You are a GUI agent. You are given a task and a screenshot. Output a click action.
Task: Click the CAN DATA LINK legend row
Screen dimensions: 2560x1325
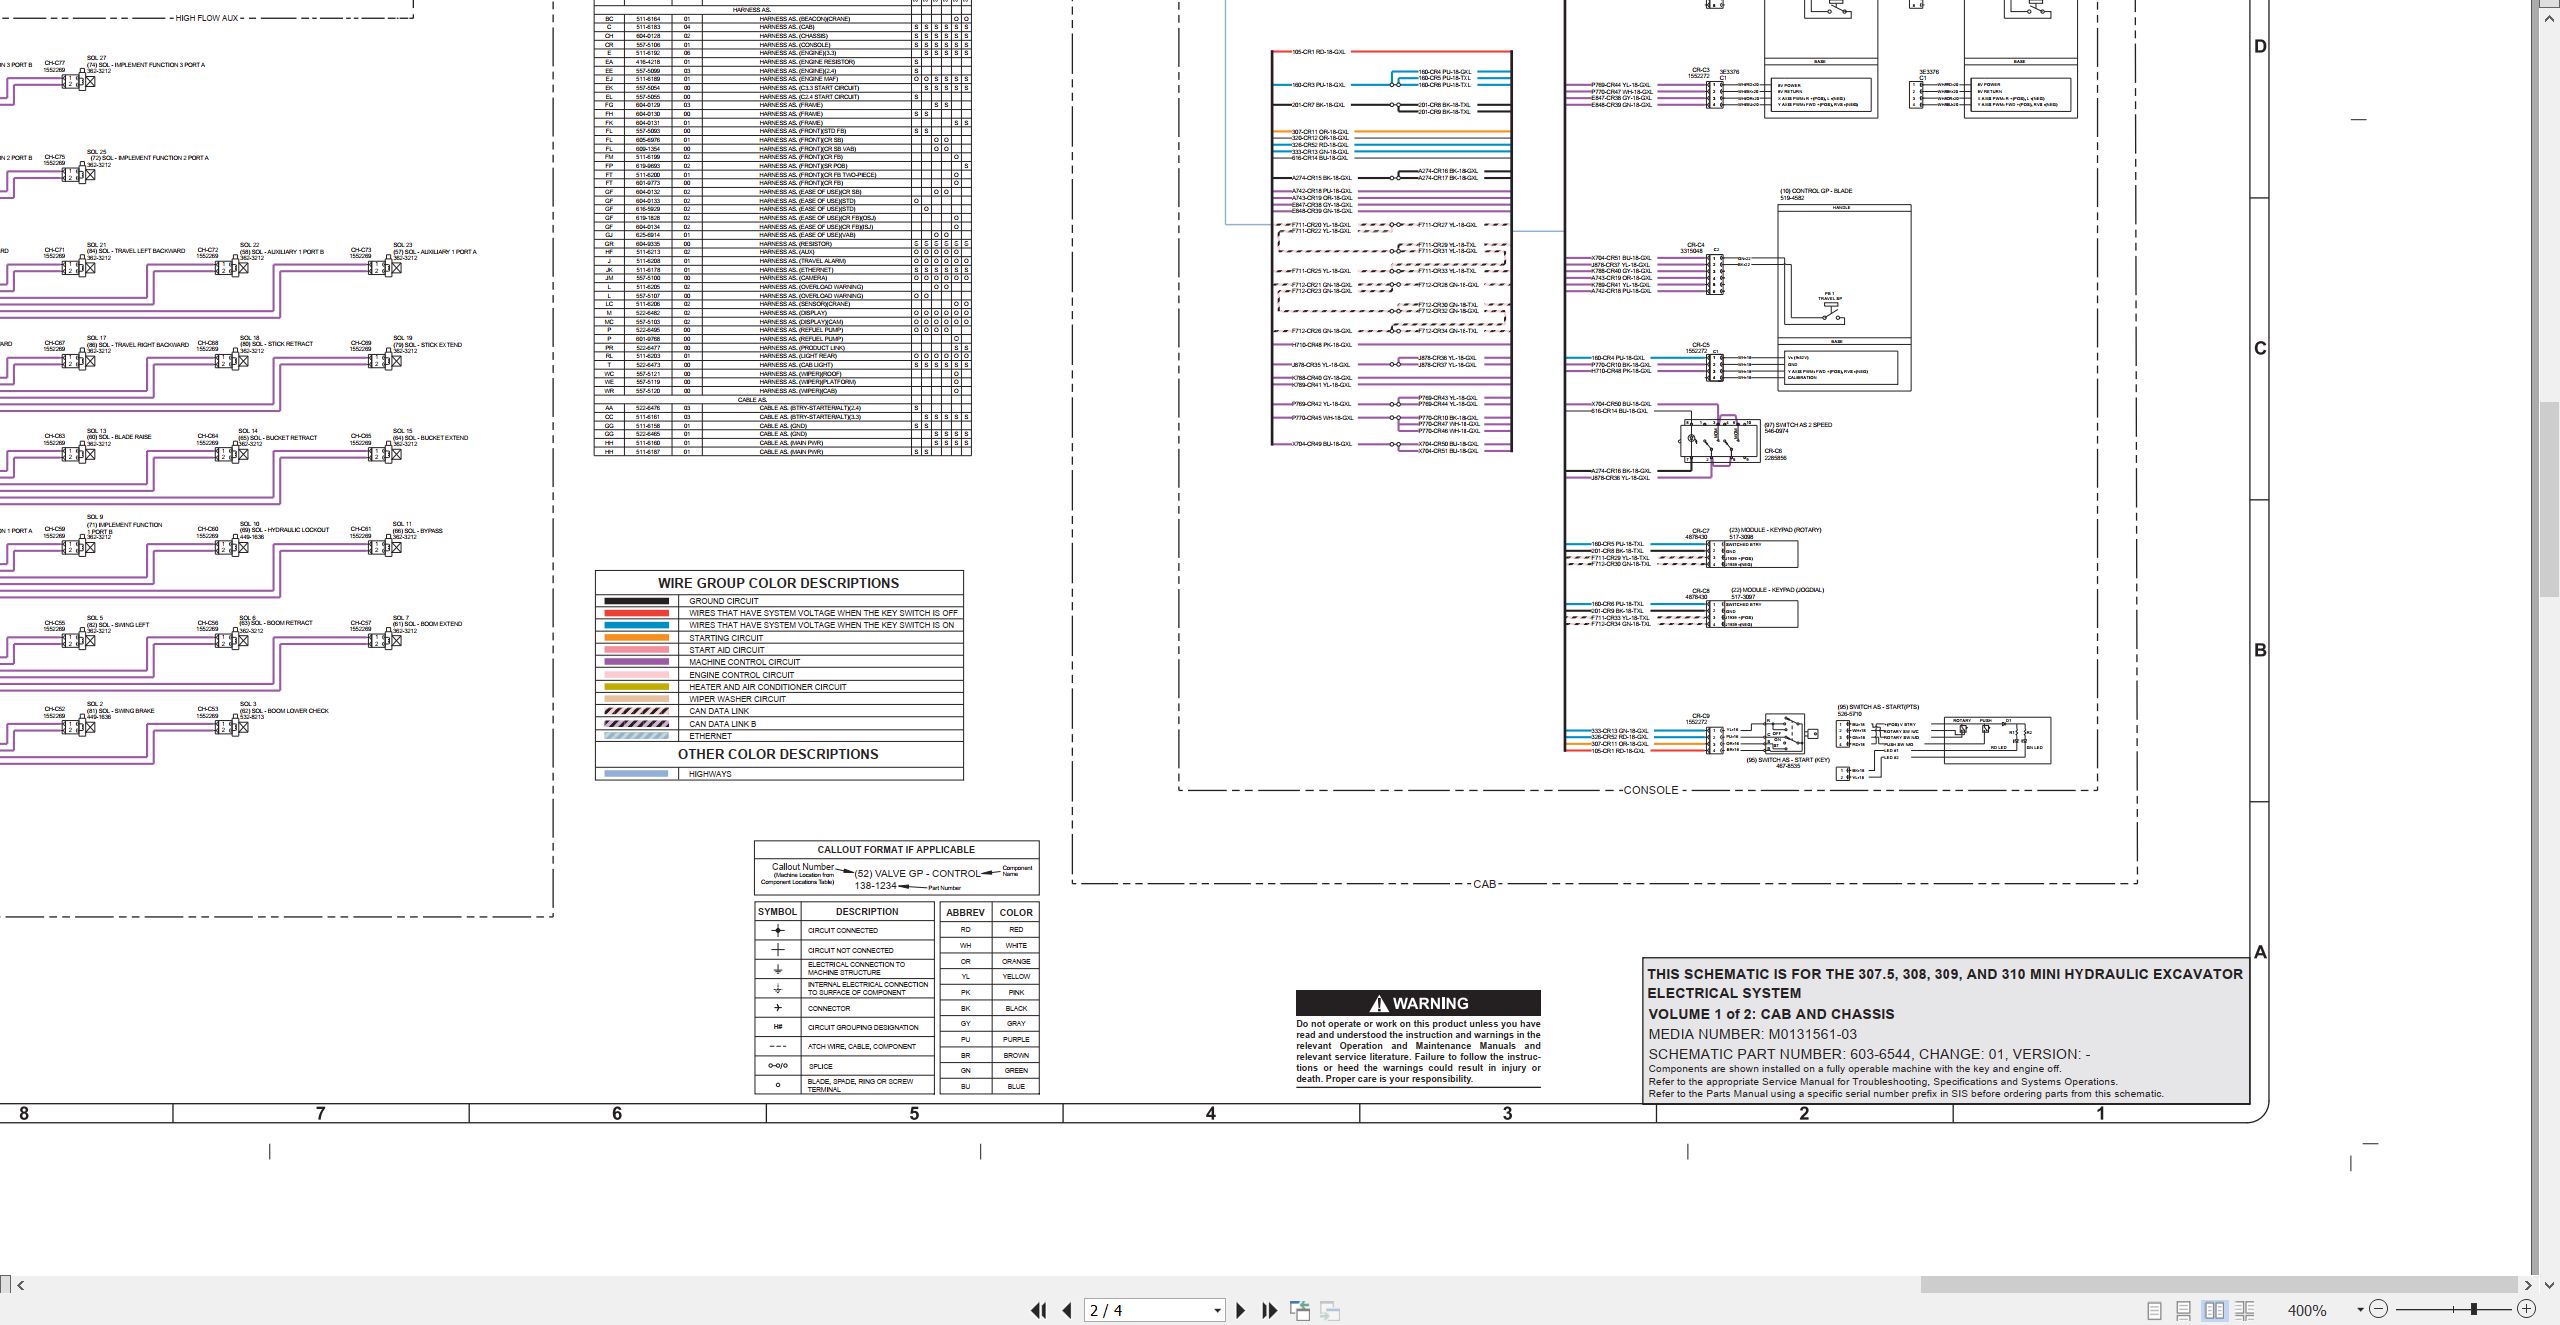click(x=779, y=711)
